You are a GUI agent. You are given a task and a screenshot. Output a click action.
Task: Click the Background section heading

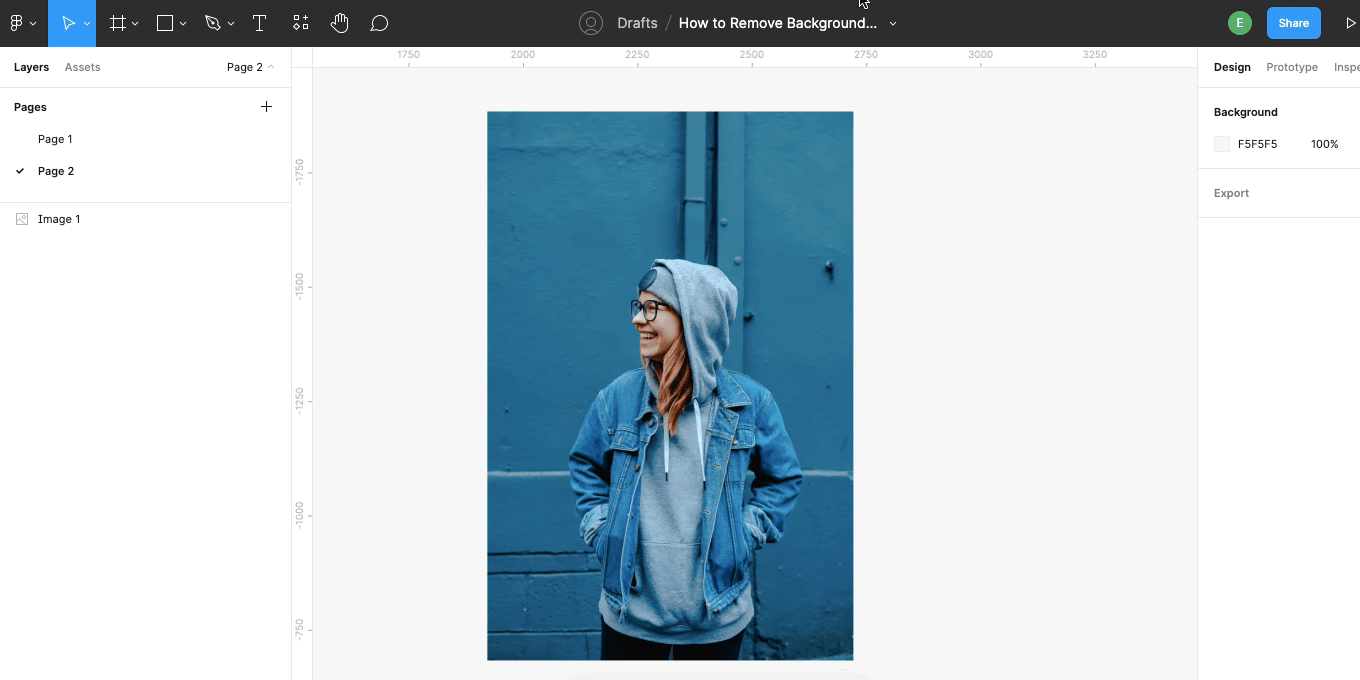1245,112
